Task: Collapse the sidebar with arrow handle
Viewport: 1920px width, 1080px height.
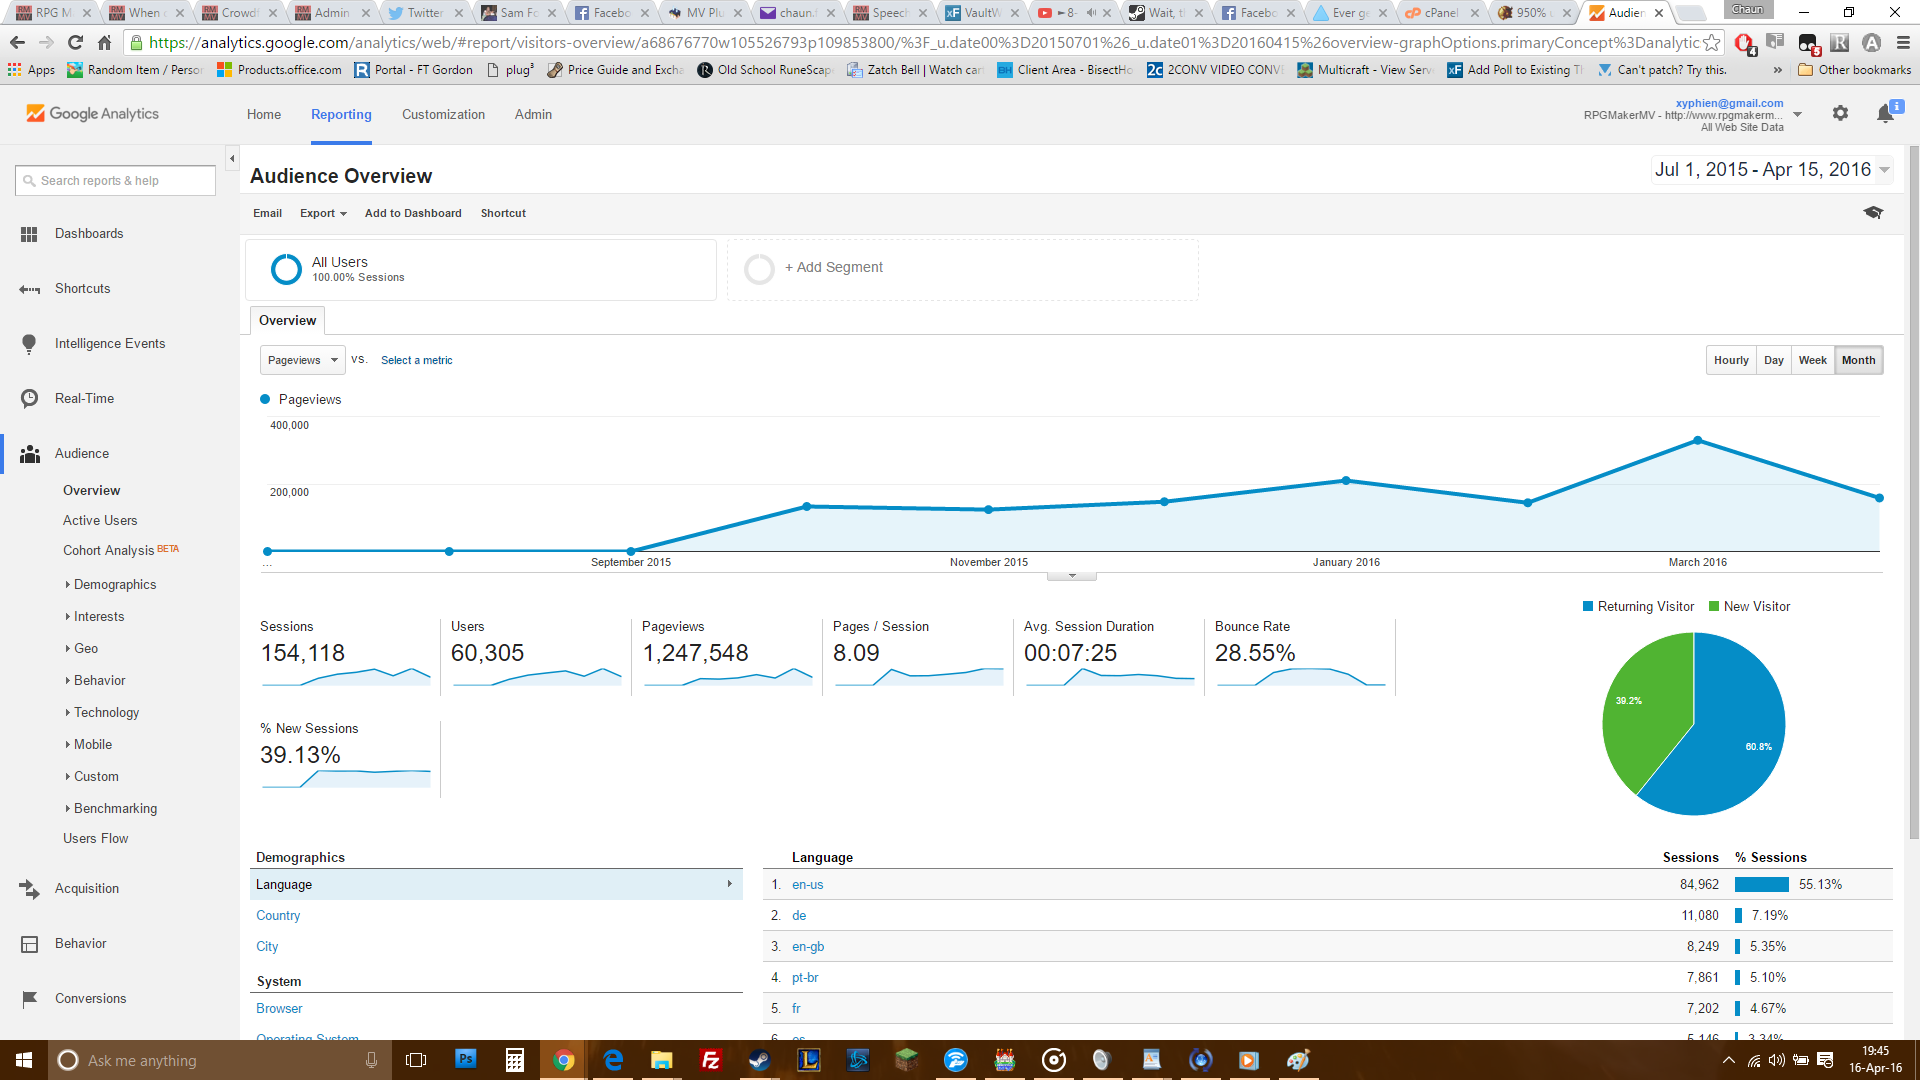Action: point(232,159)
